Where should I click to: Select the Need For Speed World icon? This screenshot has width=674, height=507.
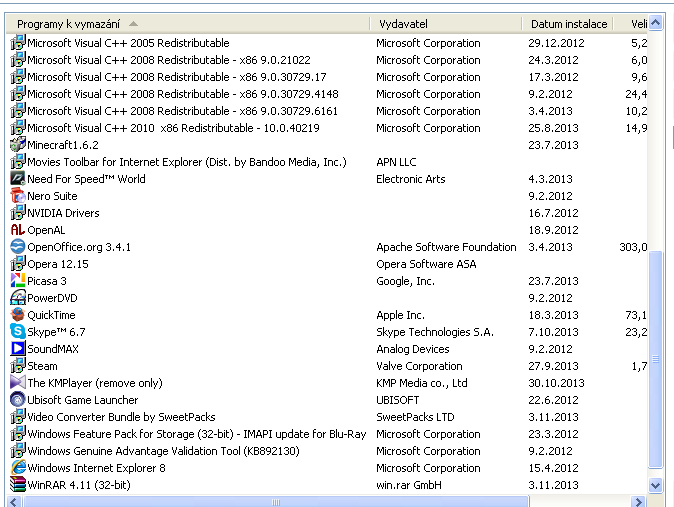click(18, 179)
